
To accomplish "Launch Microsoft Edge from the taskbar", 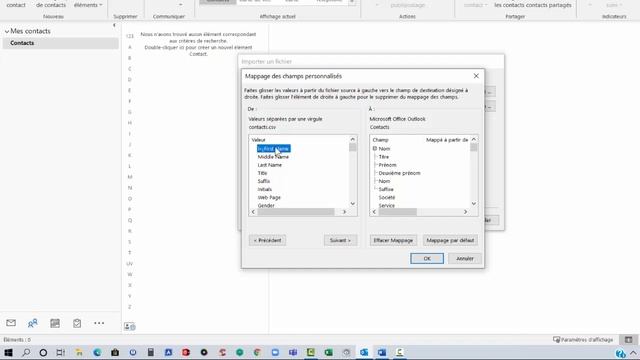I will click(x=97, y=352).
